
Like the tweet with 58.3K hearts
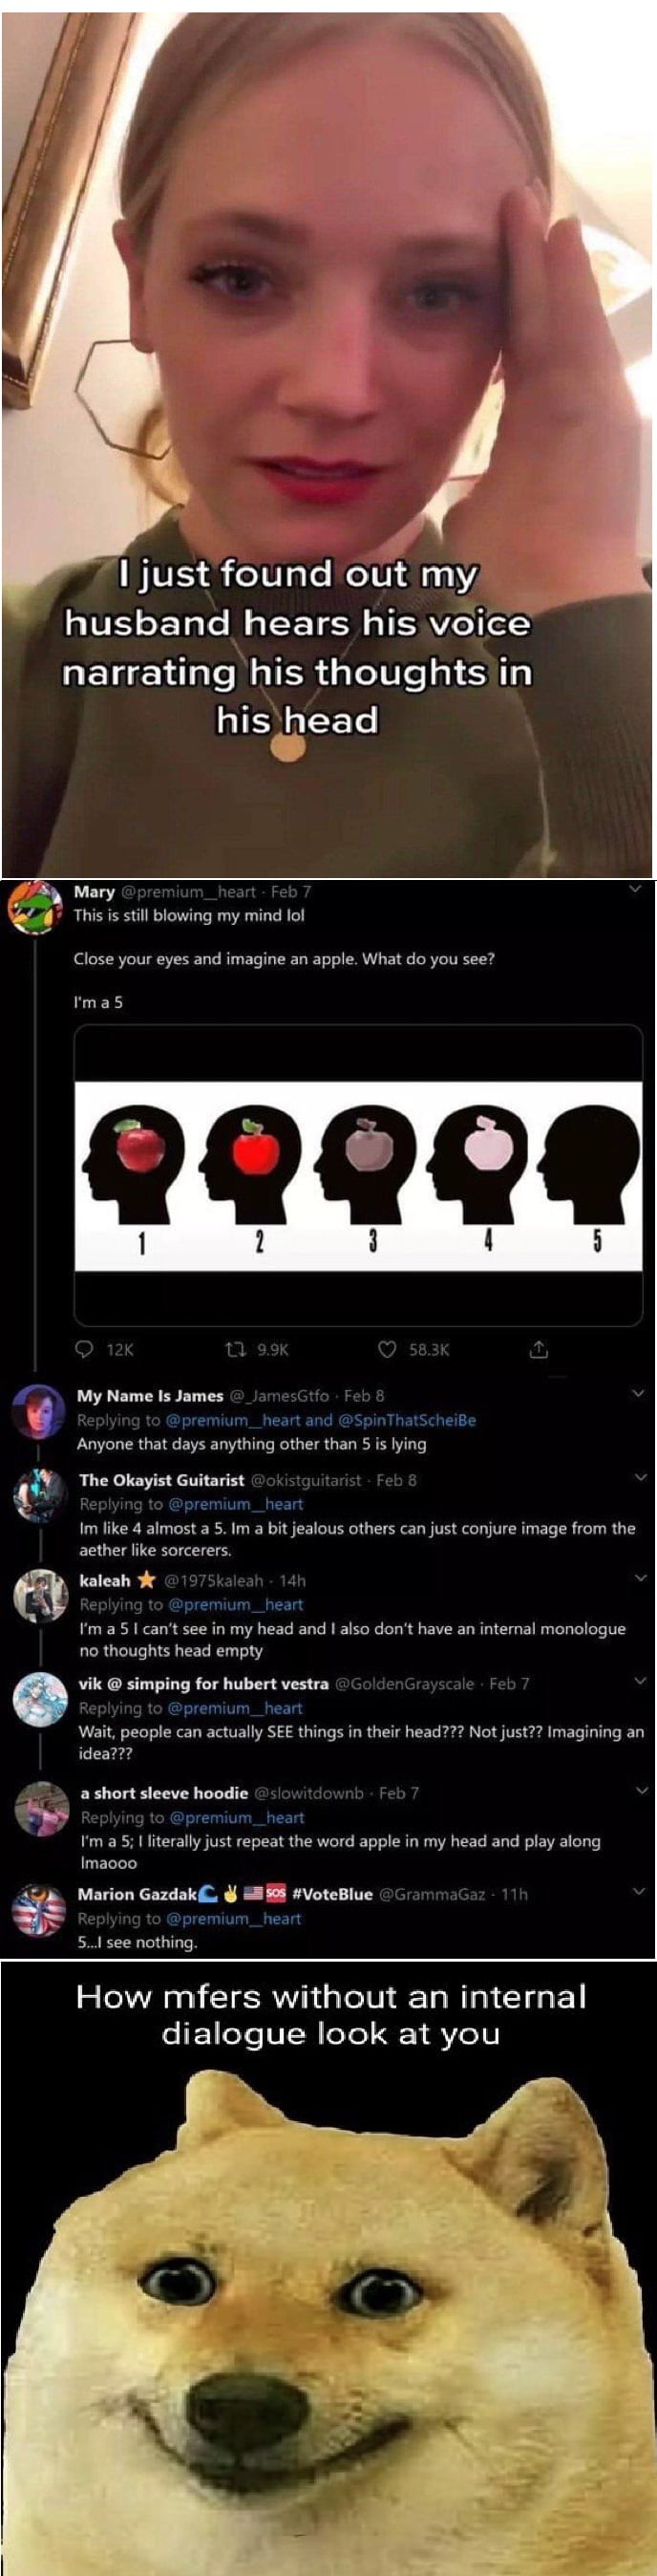(387, 1349)
